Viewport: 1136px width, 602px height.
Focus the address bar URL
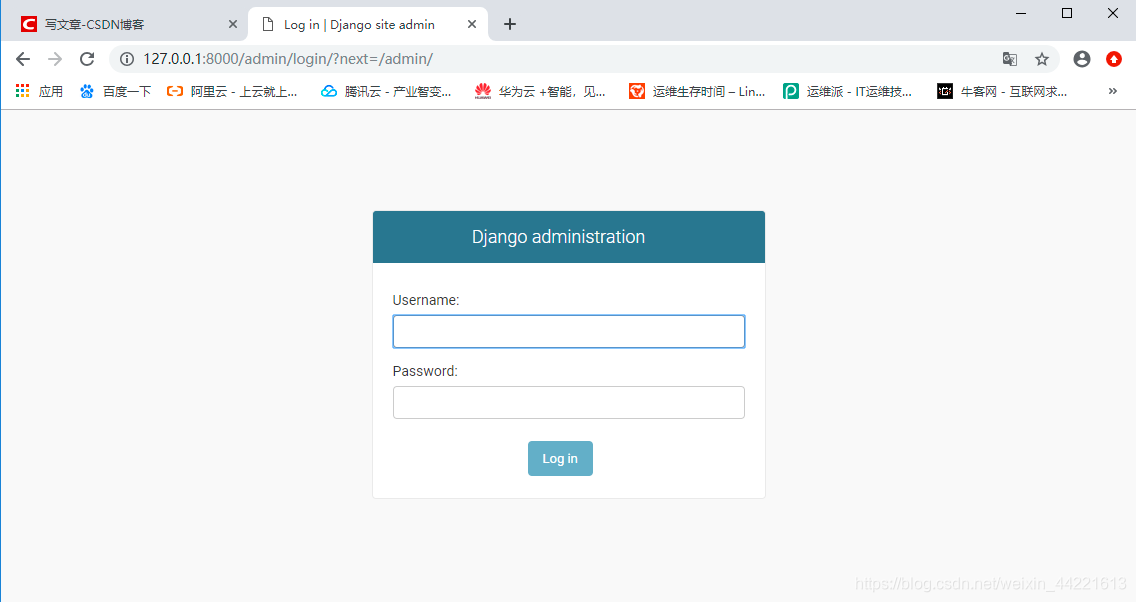288,59
